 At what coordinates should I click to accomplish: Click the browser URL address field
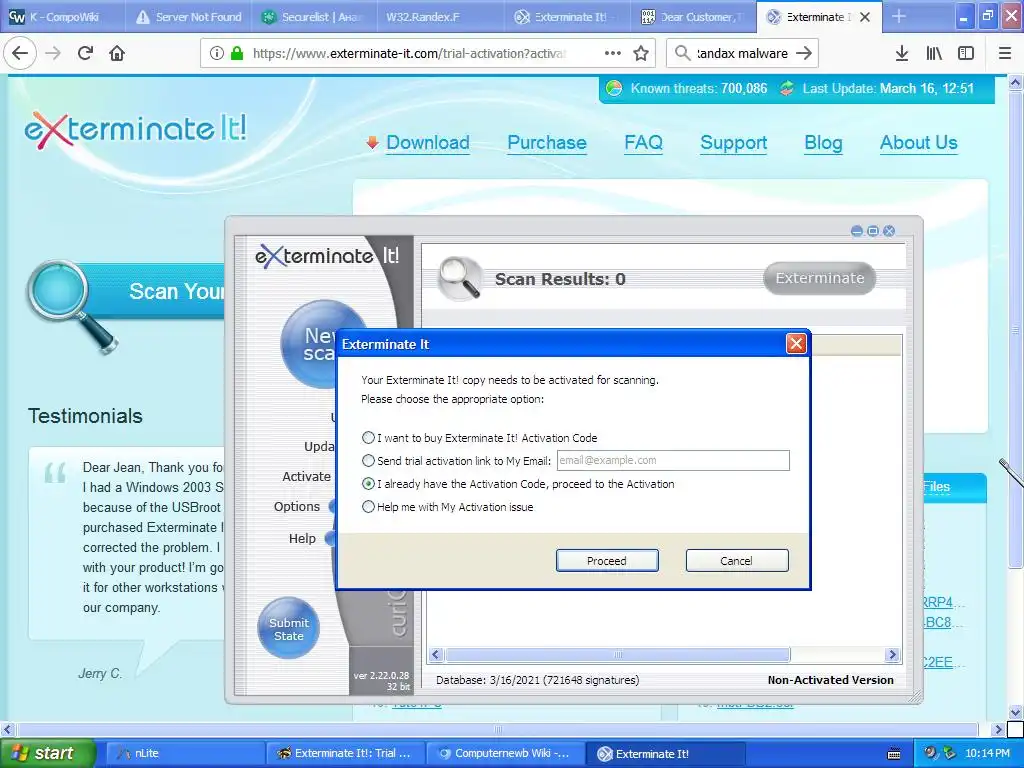(x=408, y=54)
